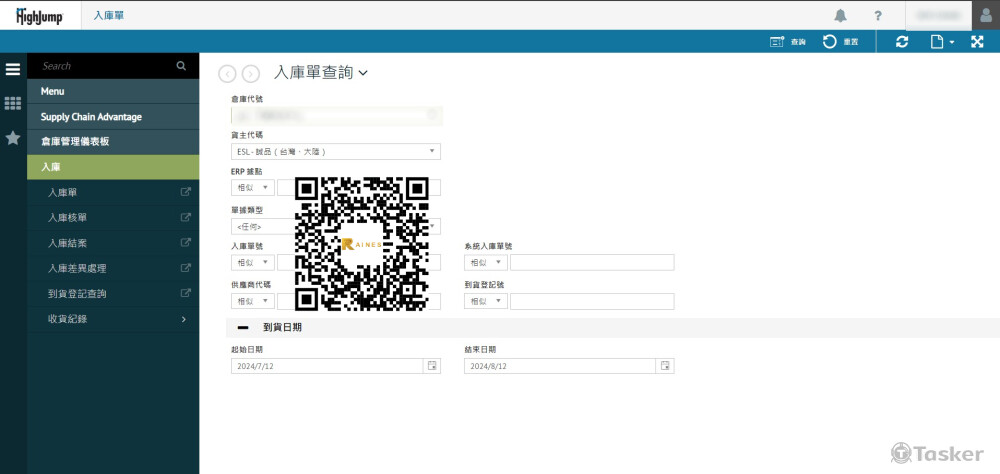Screen dimensions: 1000x474
Task: Toggle fullscreen with the expand arrows icon
Action: 978,42
